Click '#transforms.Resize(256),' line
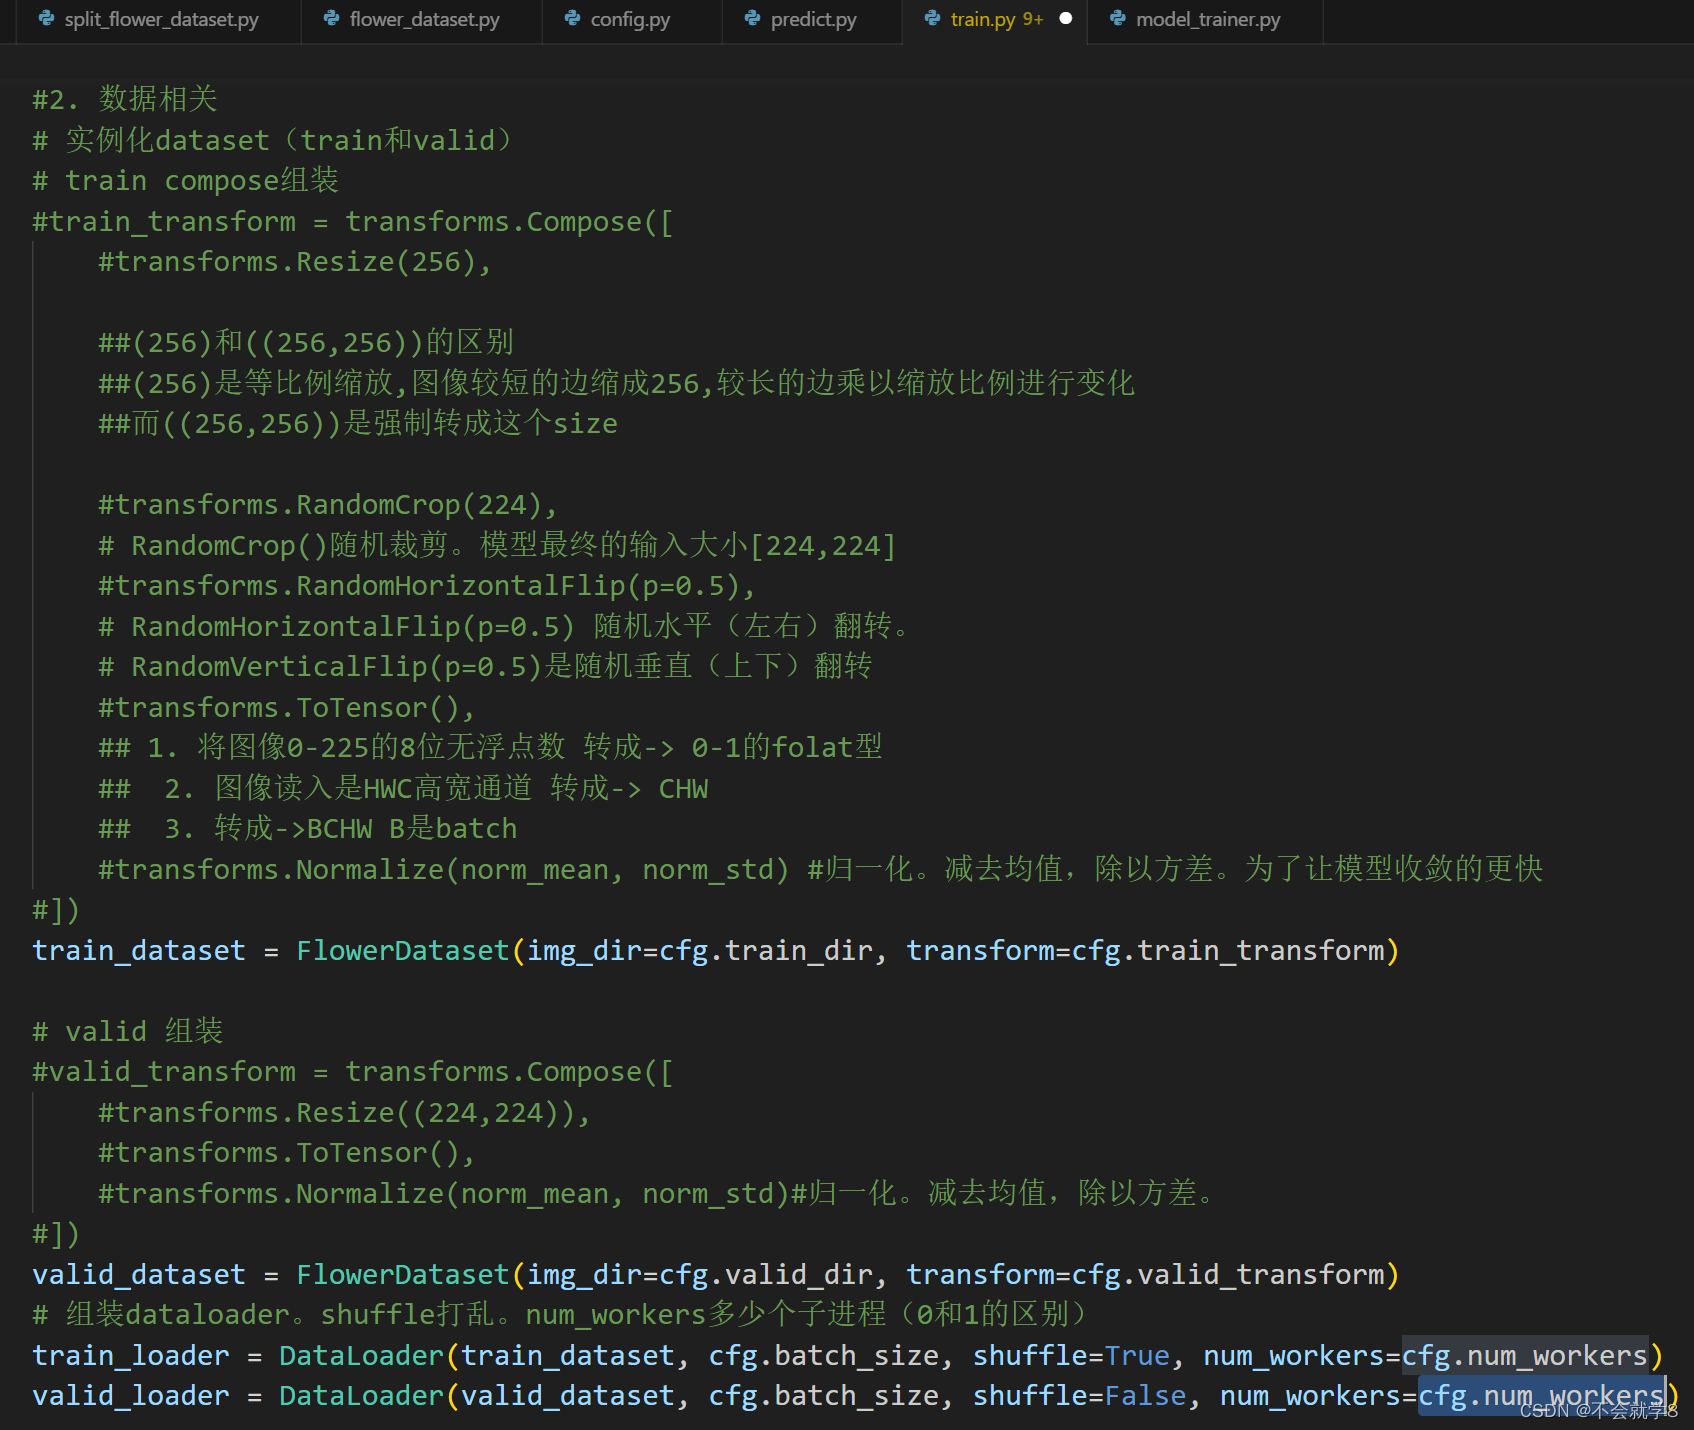This screenshot has height=1430, width=1694. point(295,262)
